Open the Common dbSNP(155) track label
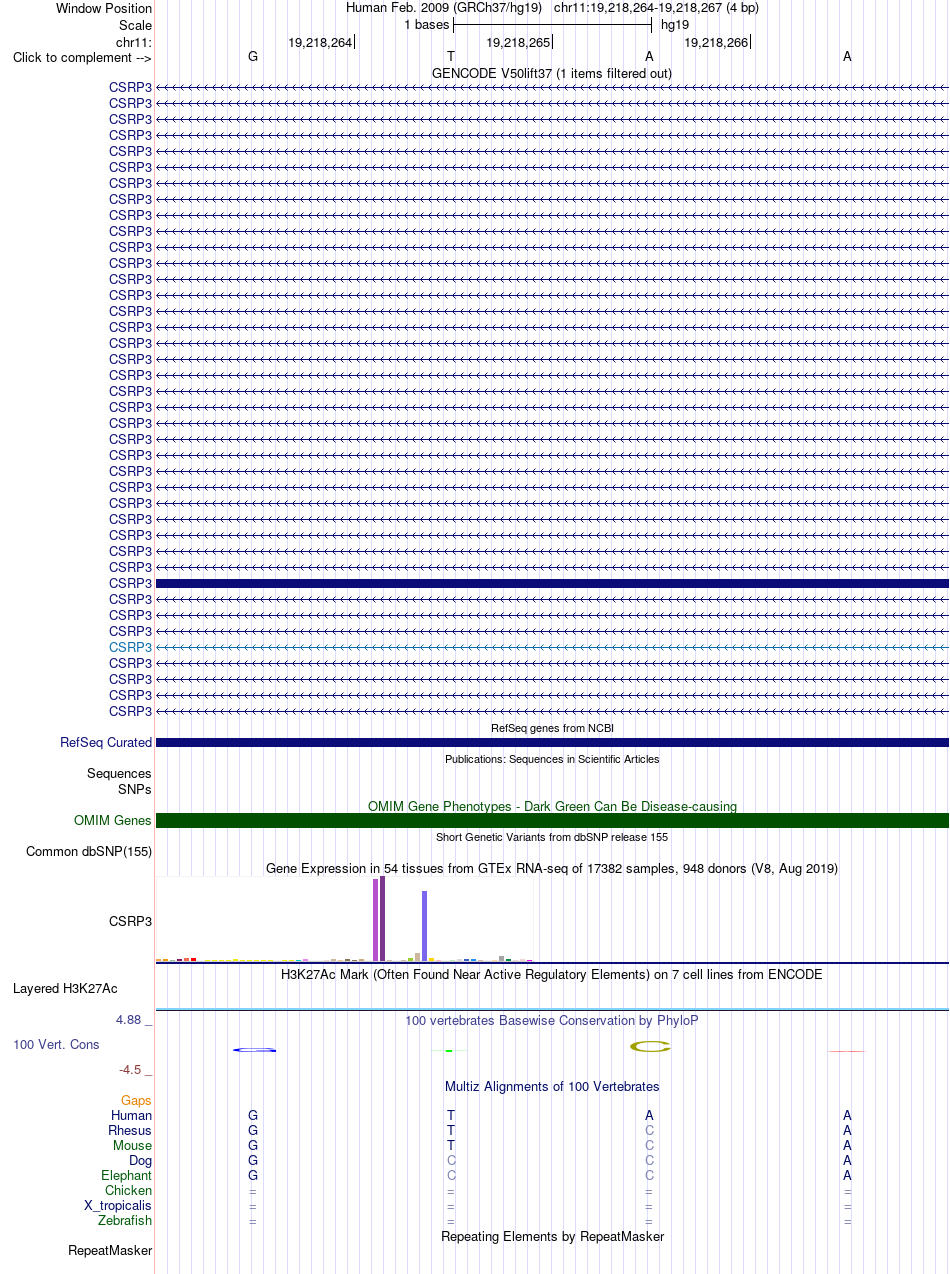The width and height of the screenshot is (950, 1274). pos(89,852)
